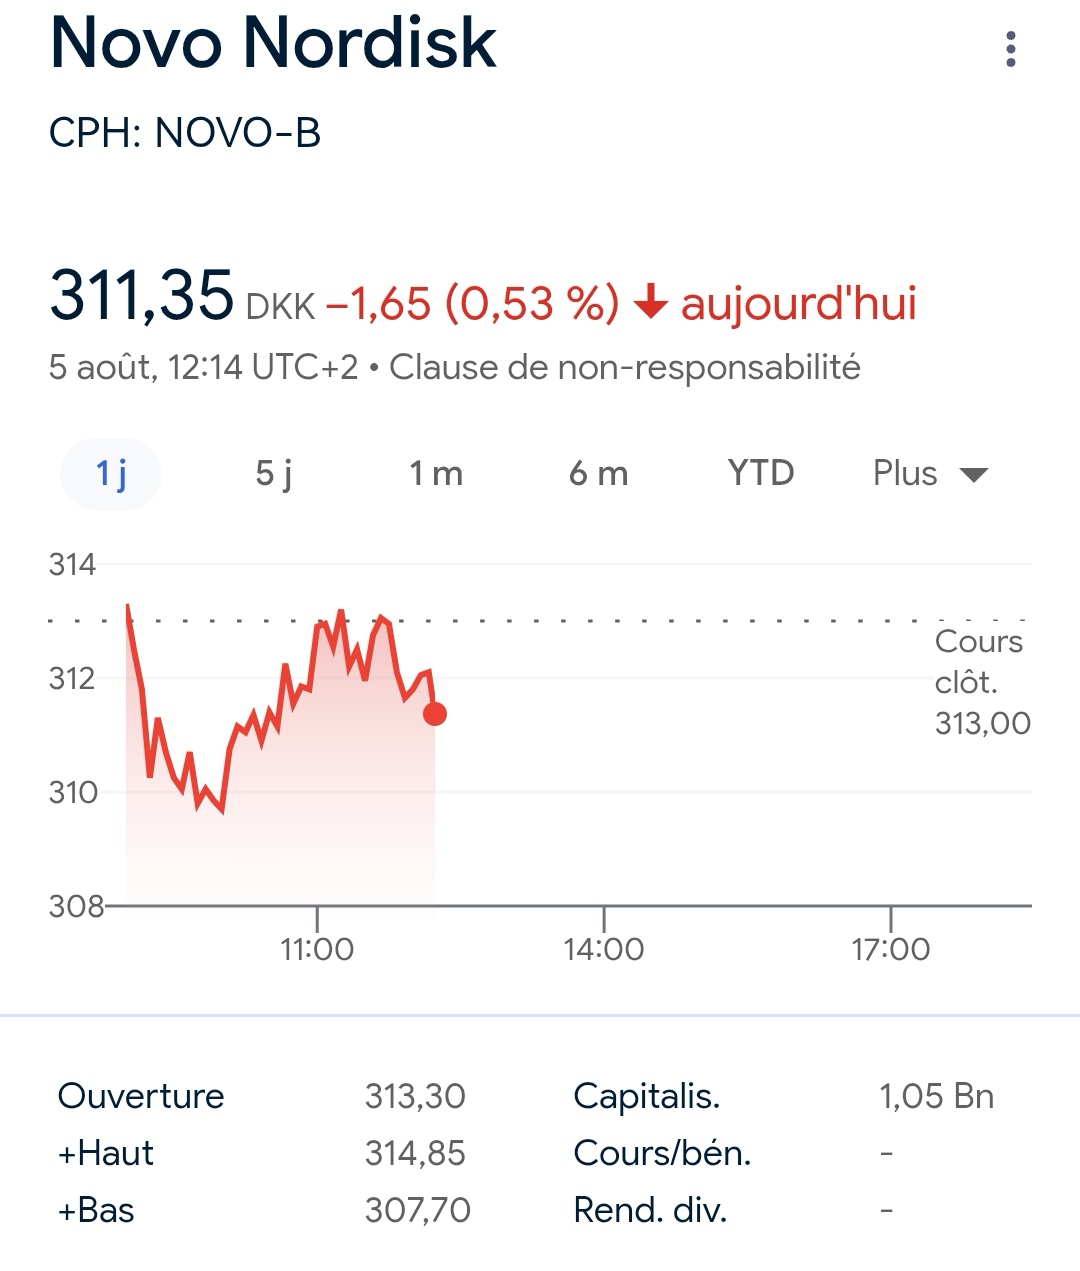Click the 311,35 current price value
1080x1271 pixels.
(141, 296)
